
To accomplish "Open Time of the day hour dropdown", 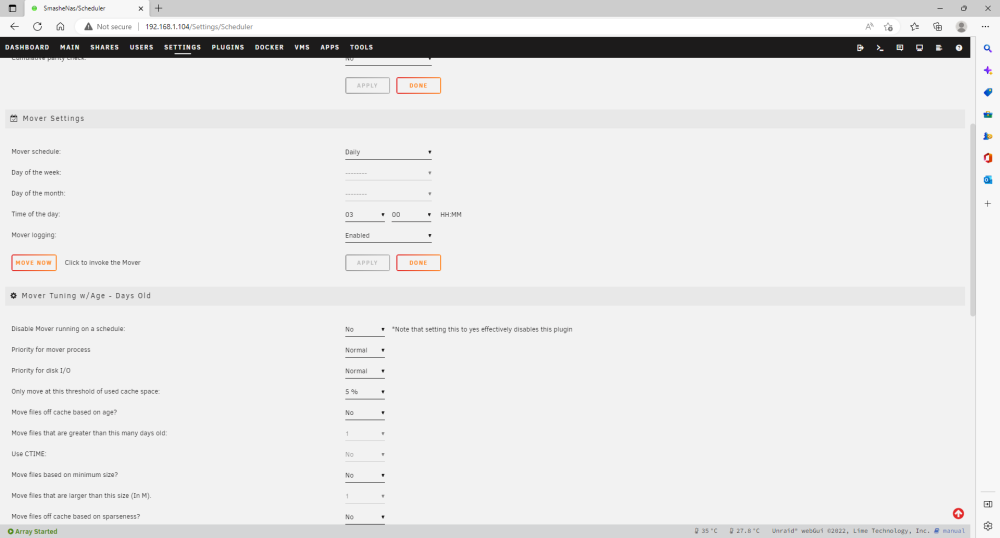I will pos(365,215).
